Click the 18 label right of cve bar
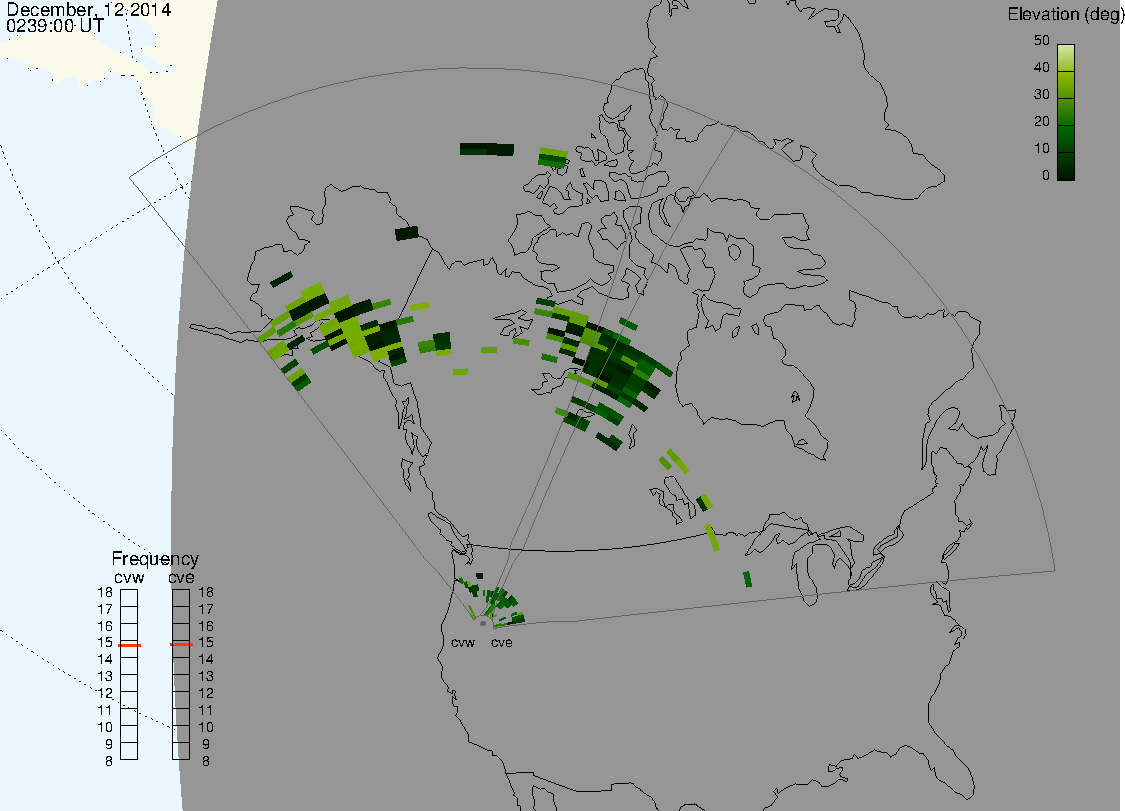This screenshot has width=1125, height=811. 206,593
